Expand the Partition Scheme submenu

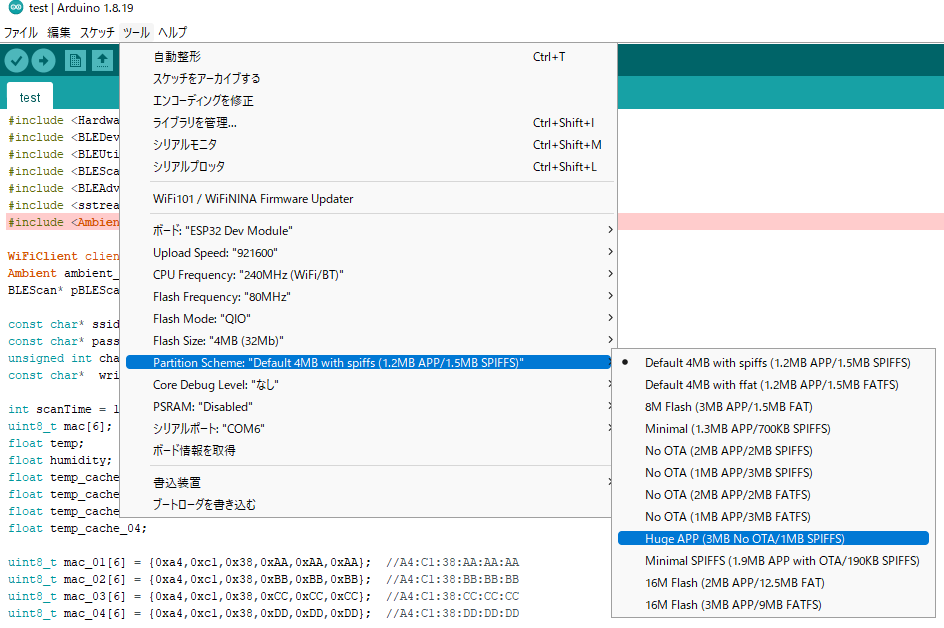coord(368,362)
